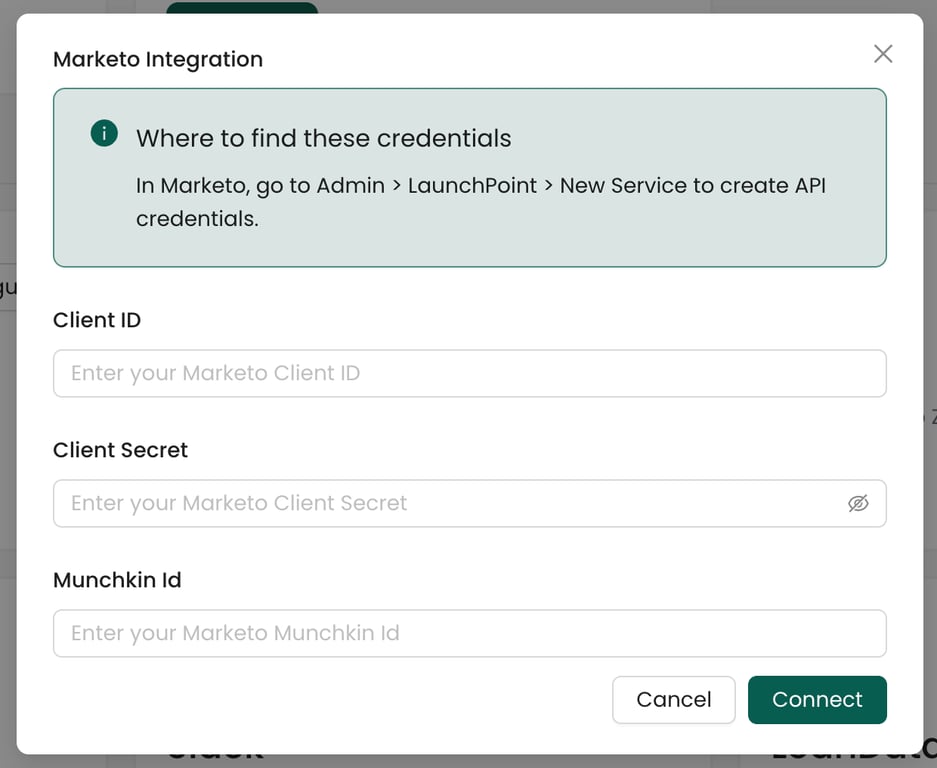Click the 'Where to find these credentials' heading
The height and width of the screenshot is (768, 937).
point(323,138)
